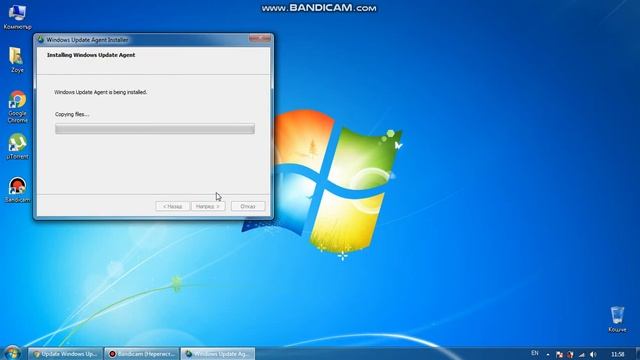
Task: Select Windows Update Ag... taskbar button
Action: 218,354
